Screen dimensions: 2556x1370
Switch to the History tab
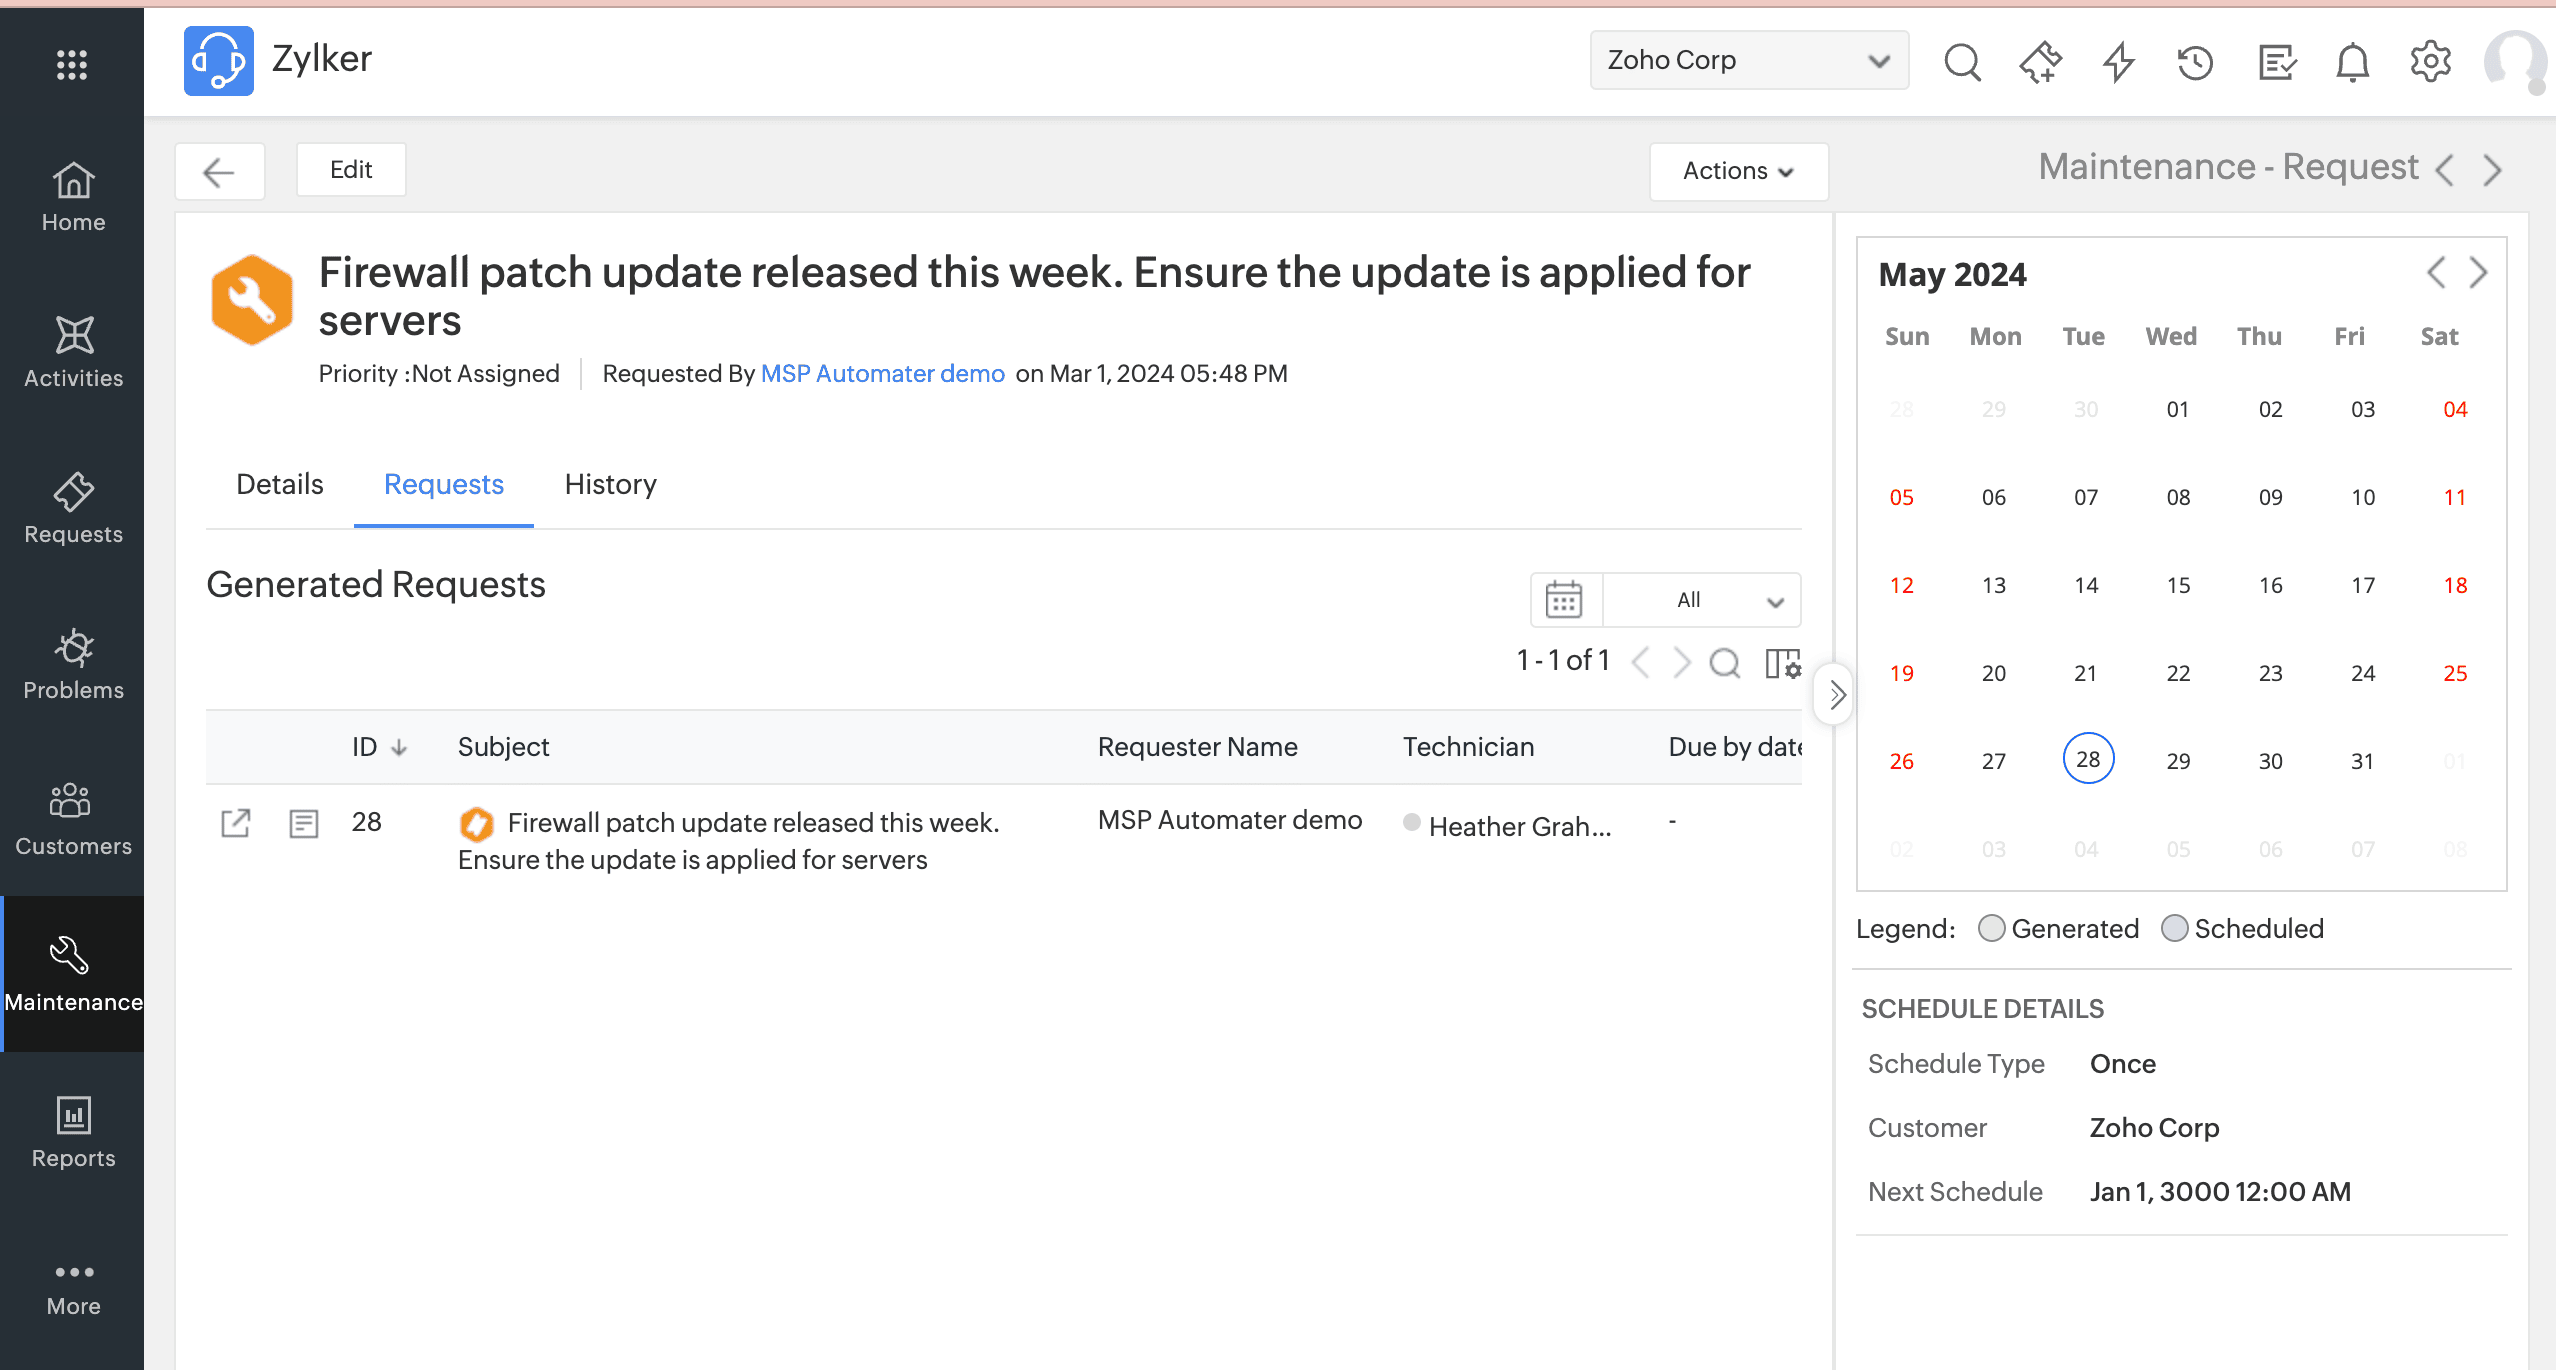pos(610,485)
